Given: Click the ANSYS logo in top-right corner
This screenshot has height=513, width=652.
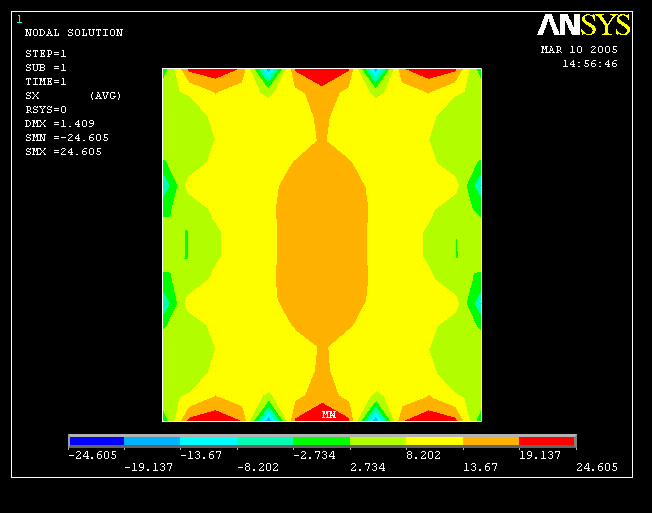Looking at the screenshot, I should (x=583, y=25).
